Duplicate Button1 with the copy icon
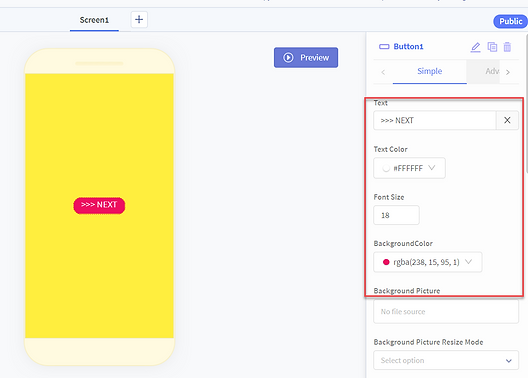 tap(492, 47)
